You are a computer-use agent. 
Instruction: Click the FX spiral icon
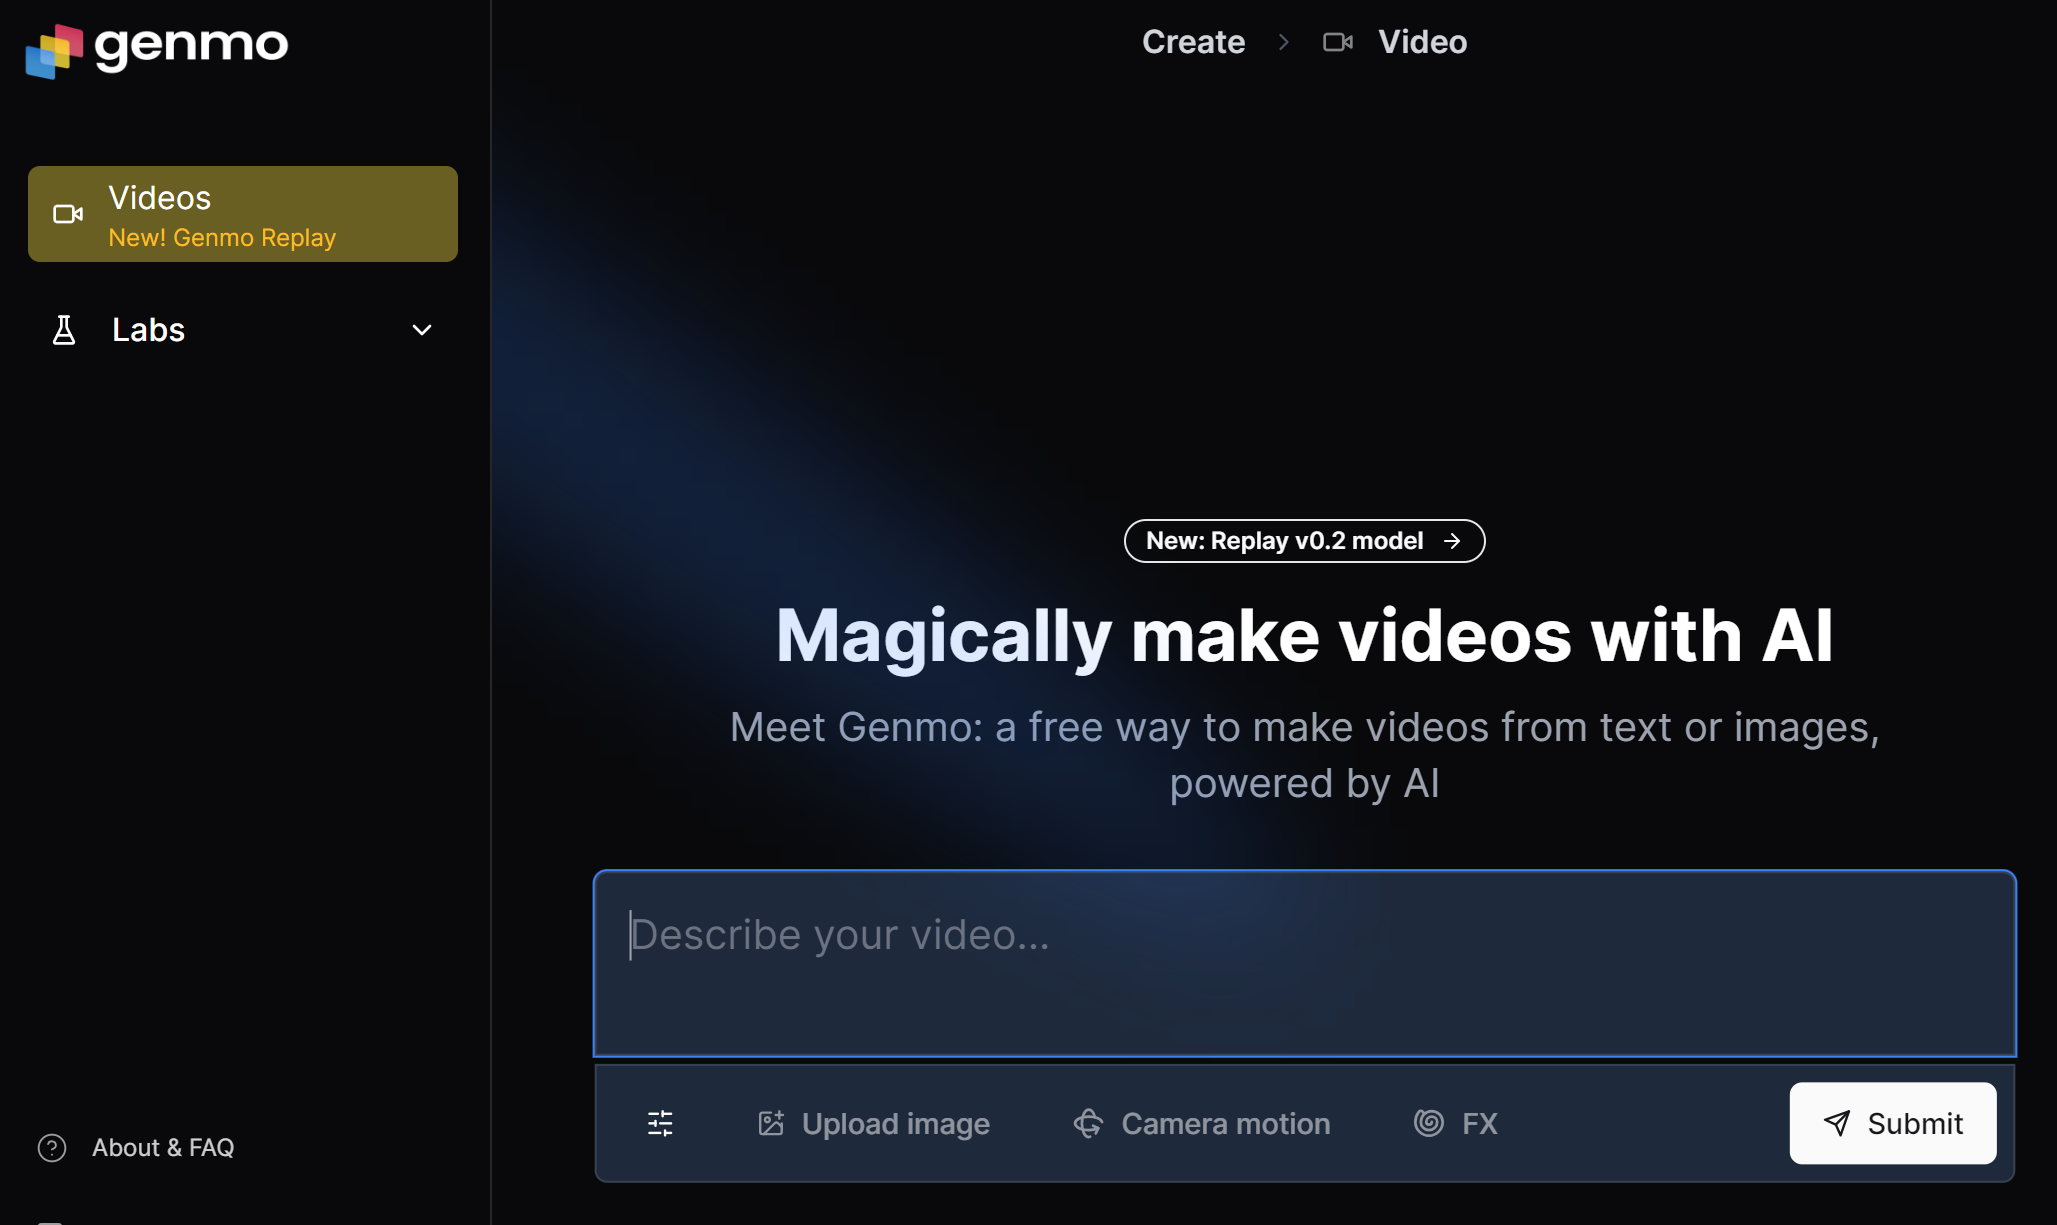pos(1428,1123)
